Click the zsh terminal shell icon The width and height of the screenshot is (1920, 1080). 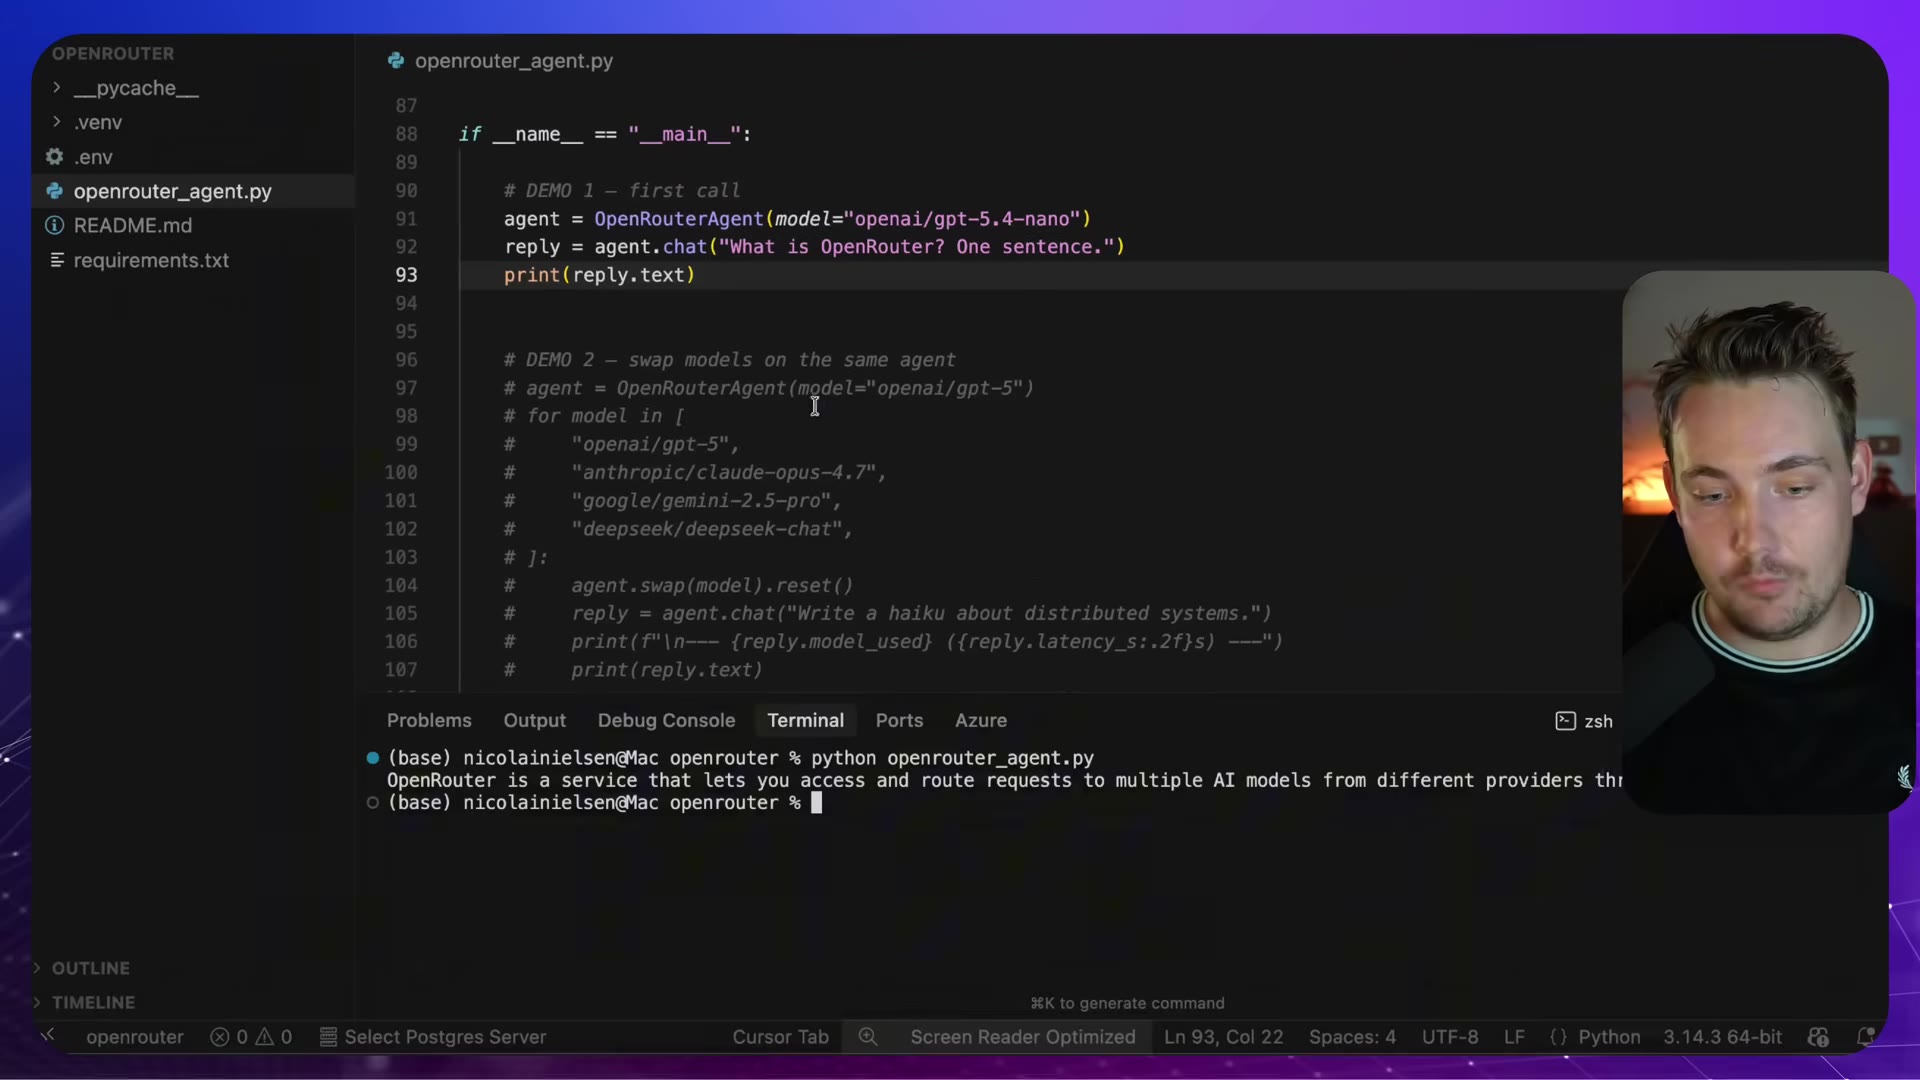point(1565,721)
